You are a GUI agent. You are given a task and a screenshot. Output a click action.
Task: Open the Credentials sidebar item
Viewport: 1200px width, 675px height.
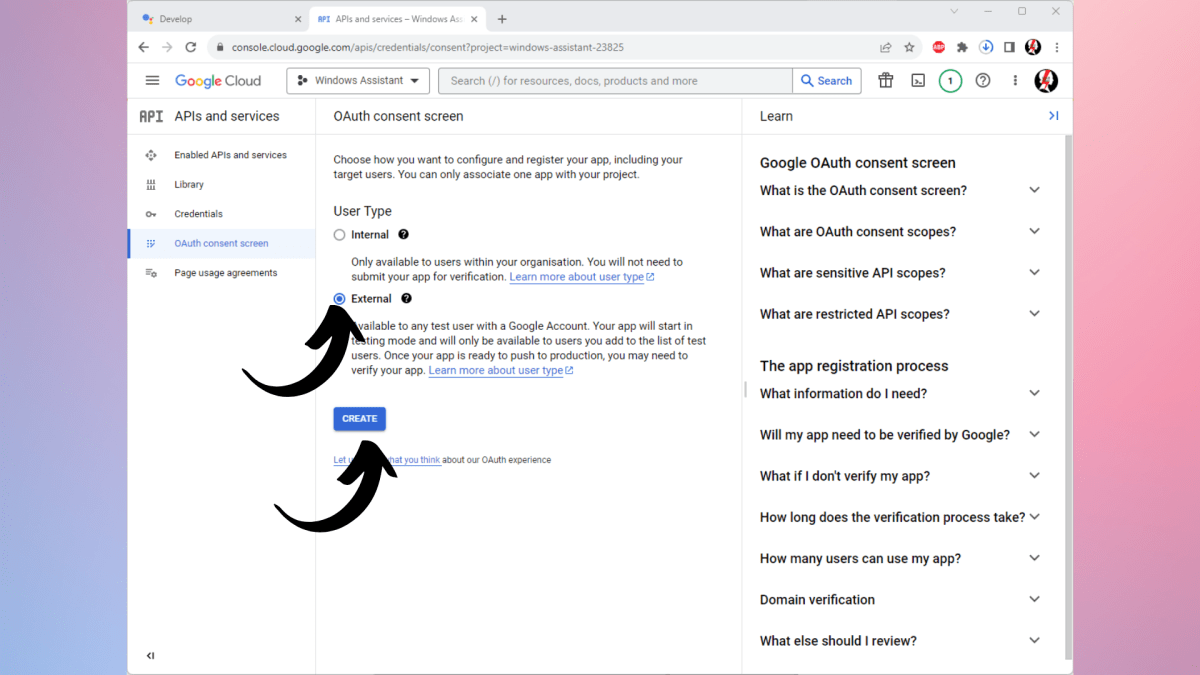click(221, 214)
